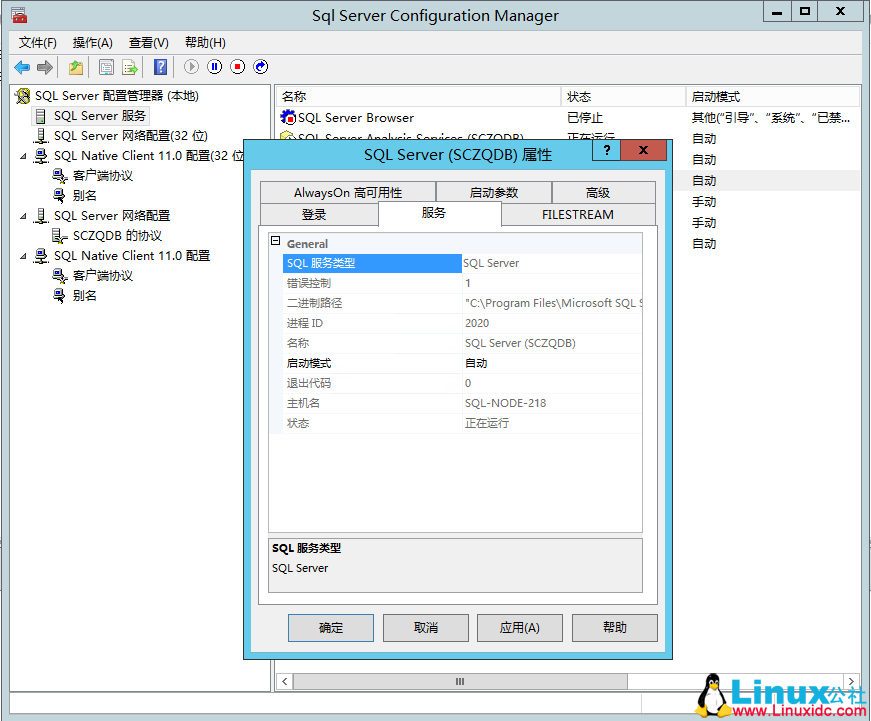Click the Properties window toolbar icon
Screen dimensions: 871x721
point(106,67)
